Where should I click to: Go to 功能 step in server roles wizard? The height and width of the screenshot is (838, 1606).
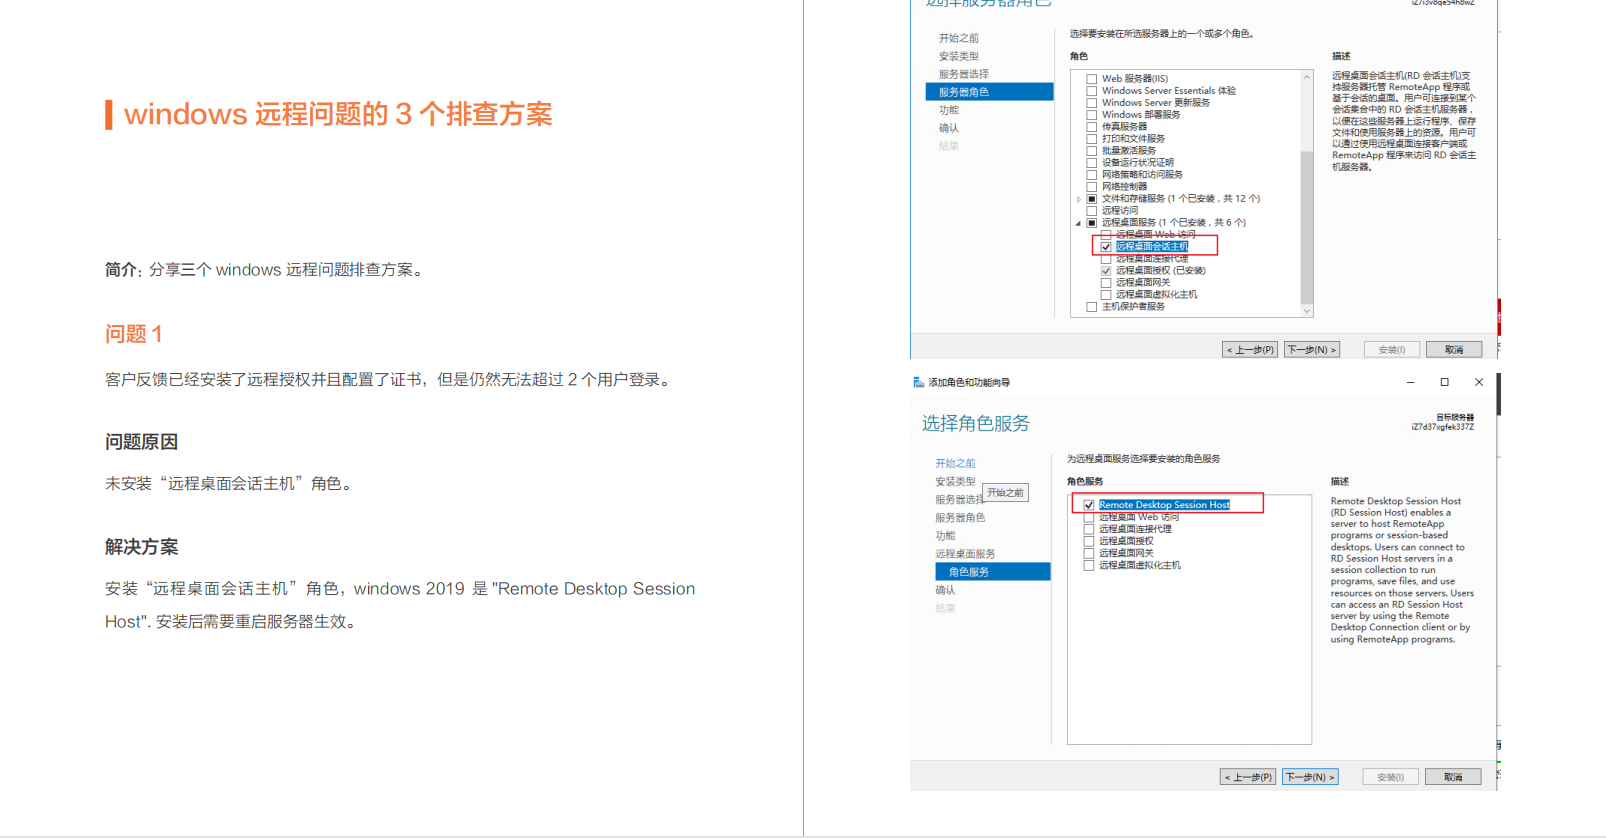click(x=948, y=110)
